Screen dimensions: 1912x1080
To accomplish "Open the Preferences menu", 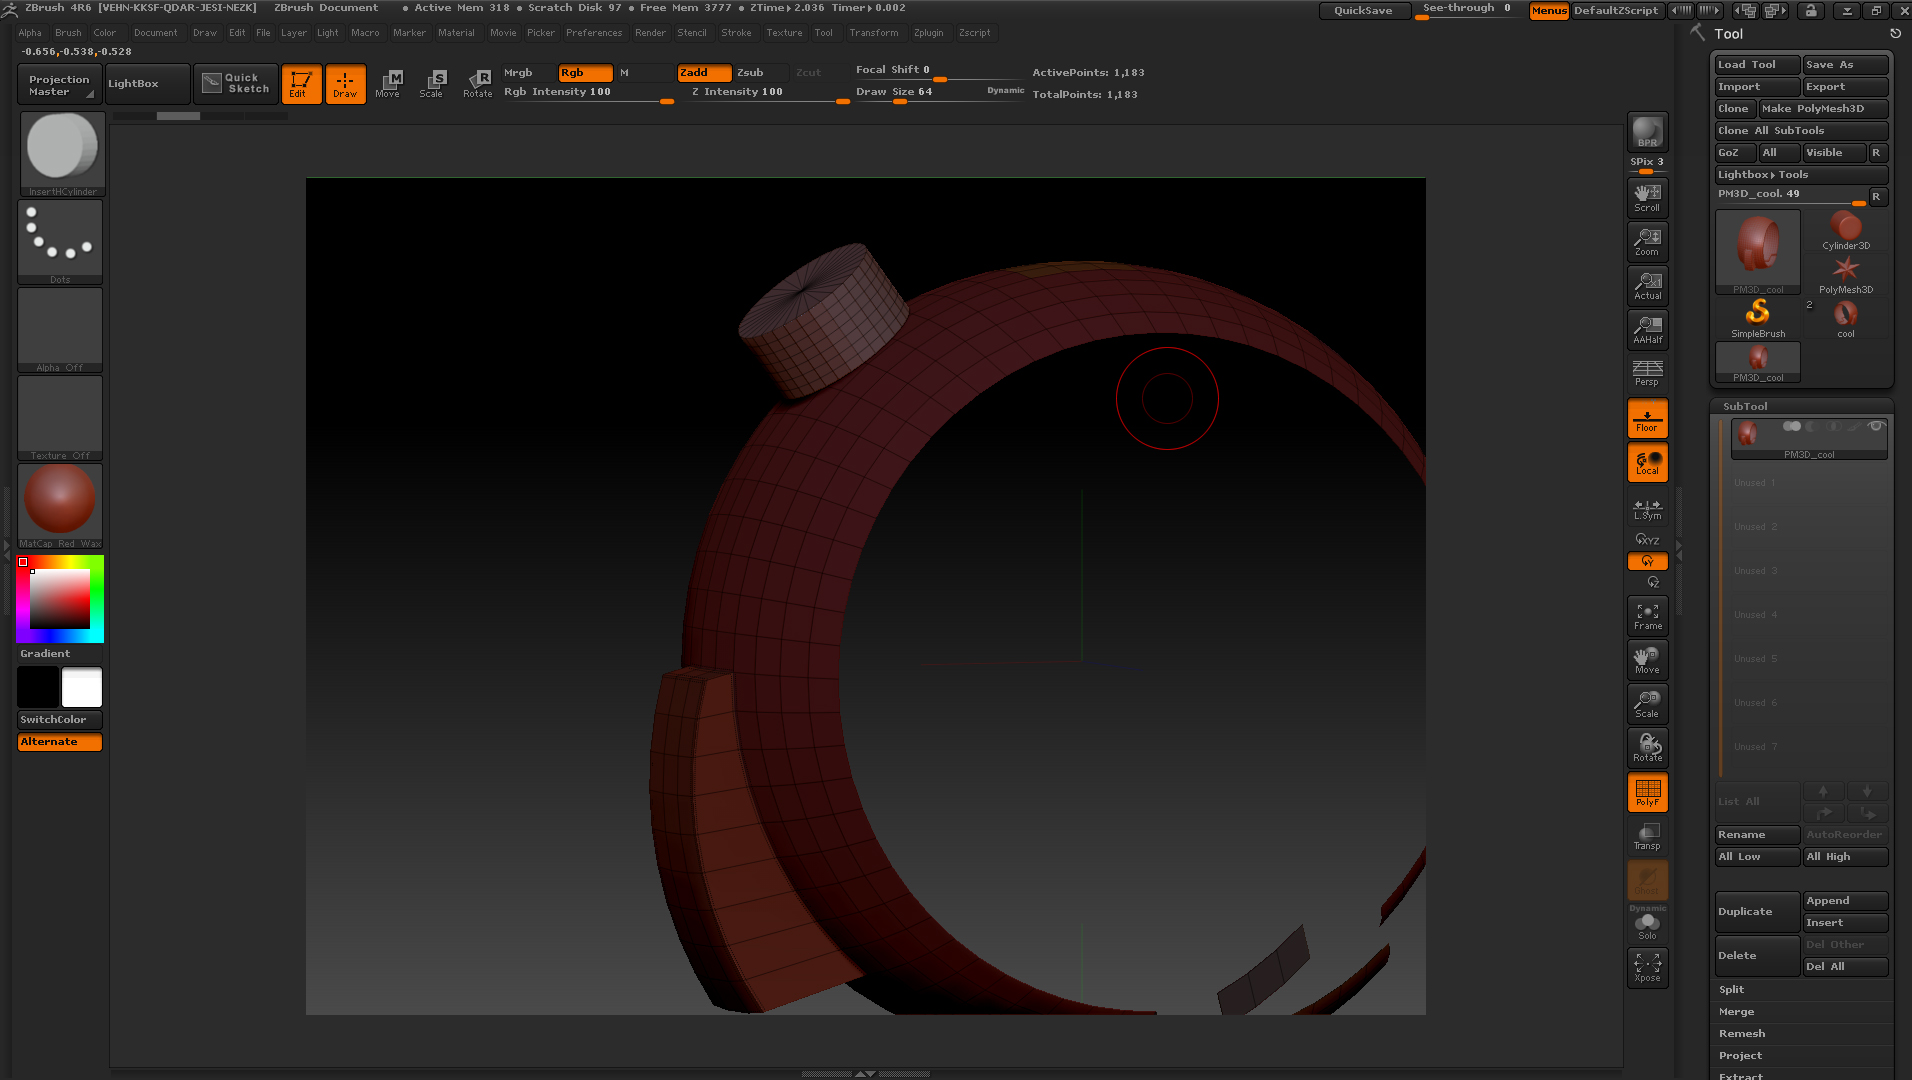I will click(x=593, y=33).
